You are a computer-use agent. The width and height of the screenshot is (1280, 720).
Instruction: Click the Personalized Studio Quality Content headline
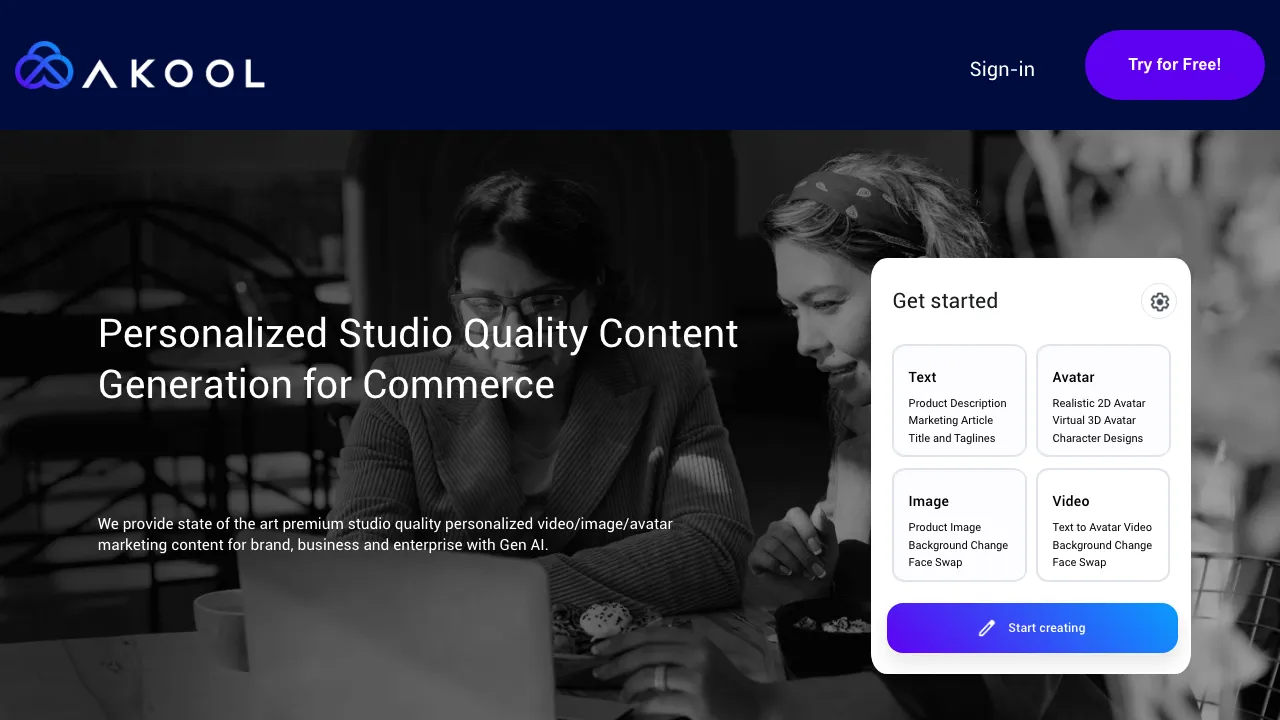pos(418,359)
